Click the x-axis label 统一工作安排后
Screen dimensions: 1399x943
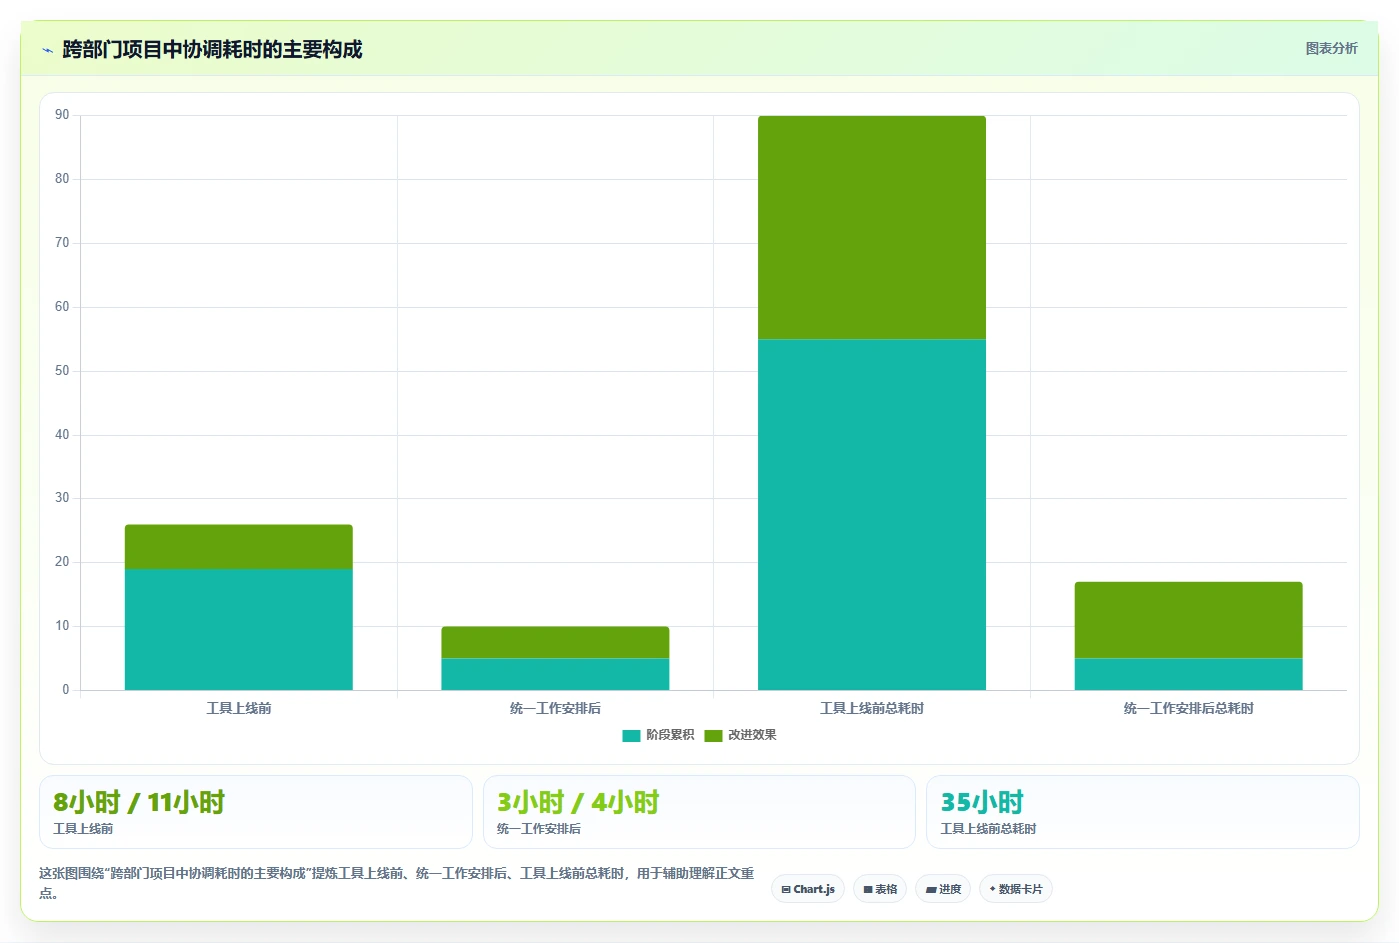pyautogui.click(x=555, y=708)
